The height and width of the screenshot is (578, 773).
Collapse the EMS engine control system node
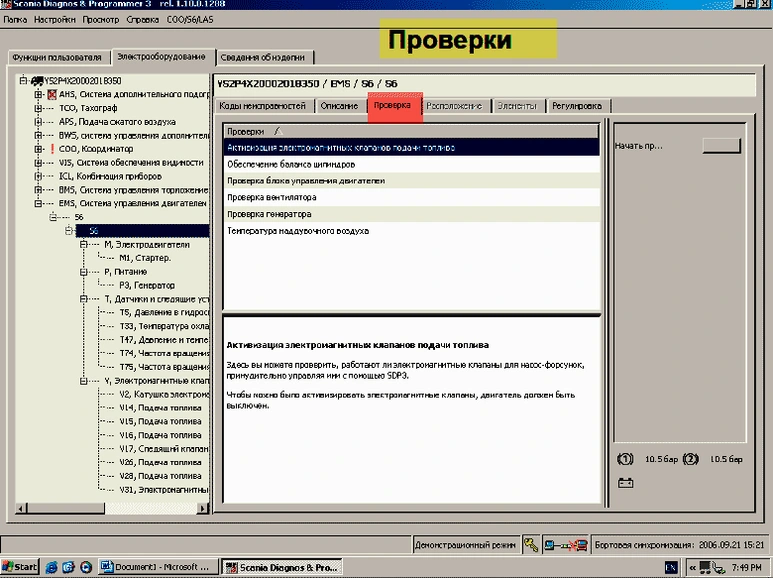click(x=39, y=202)
